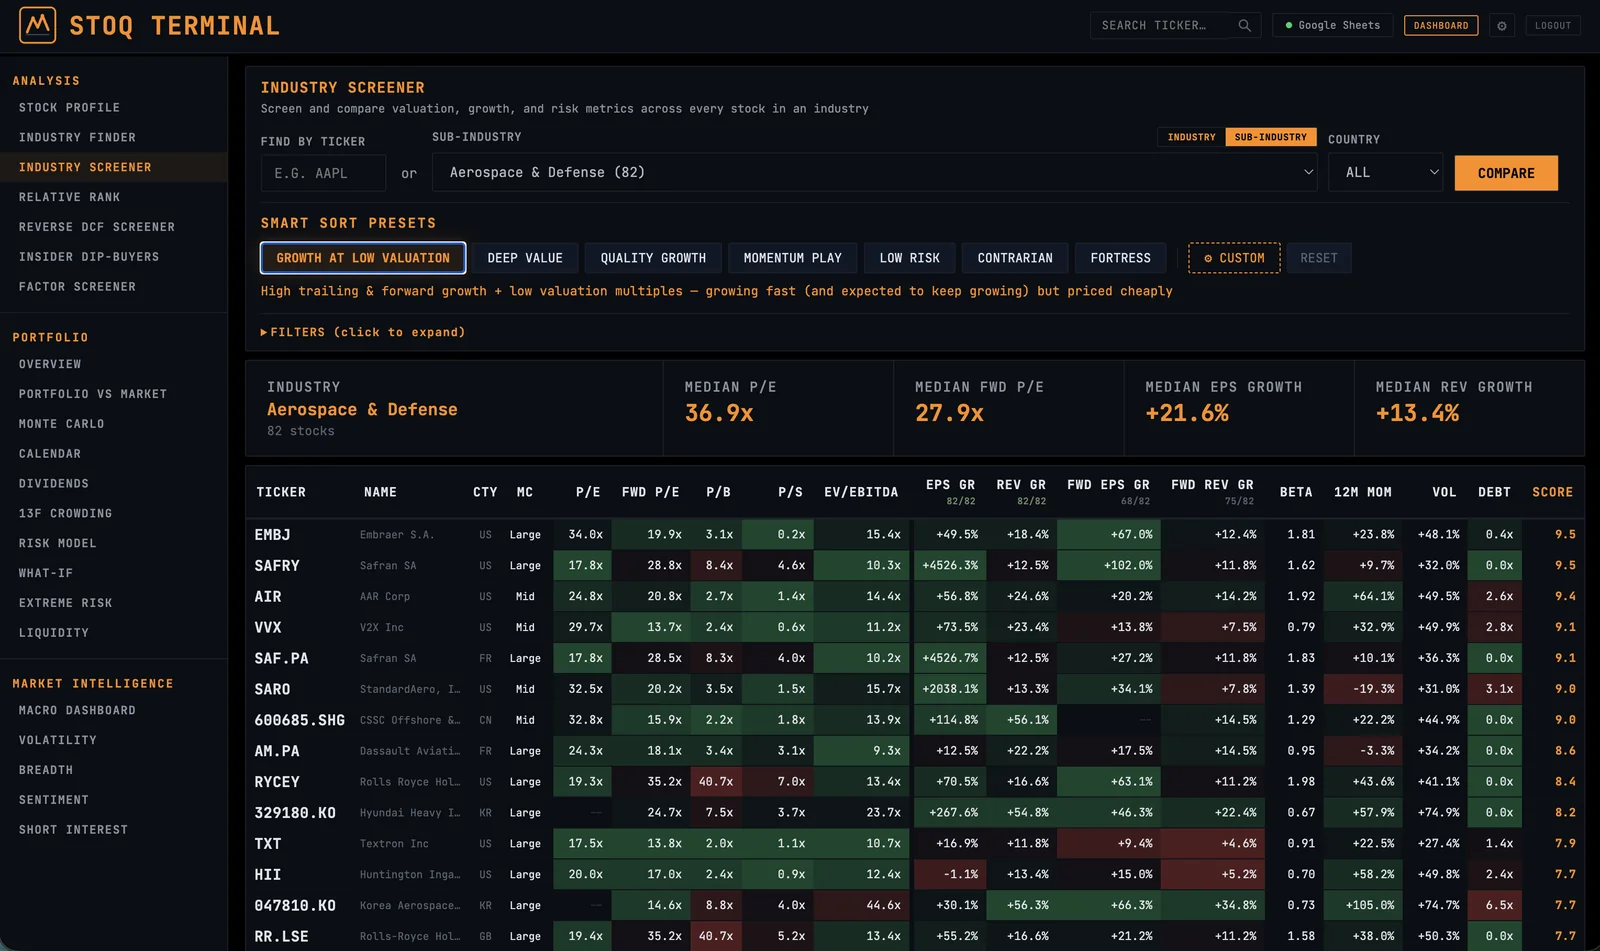This screenshot has width=1600, height=951.
Task: Click the search magnifier icon
Action: click(x=1244, y=26)
